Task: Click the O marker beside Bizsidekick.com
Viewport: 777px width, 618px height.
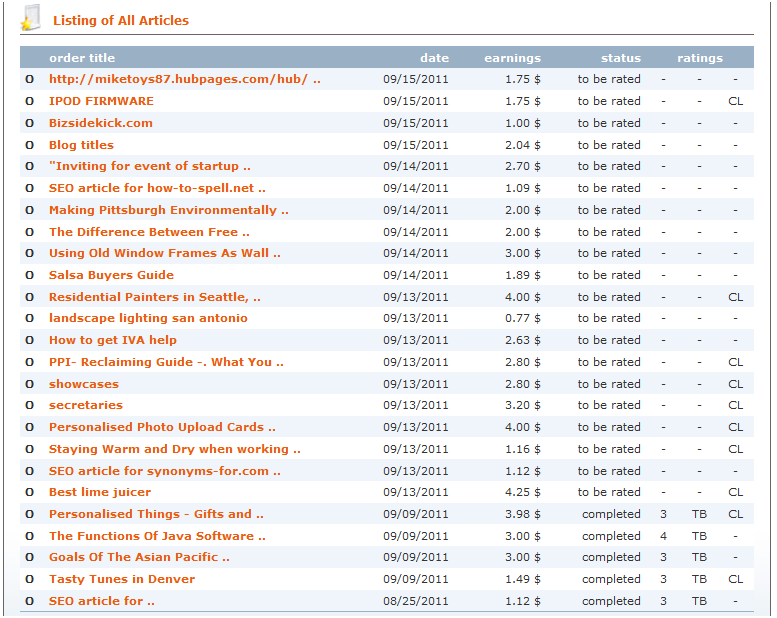Action: (30, 123)
